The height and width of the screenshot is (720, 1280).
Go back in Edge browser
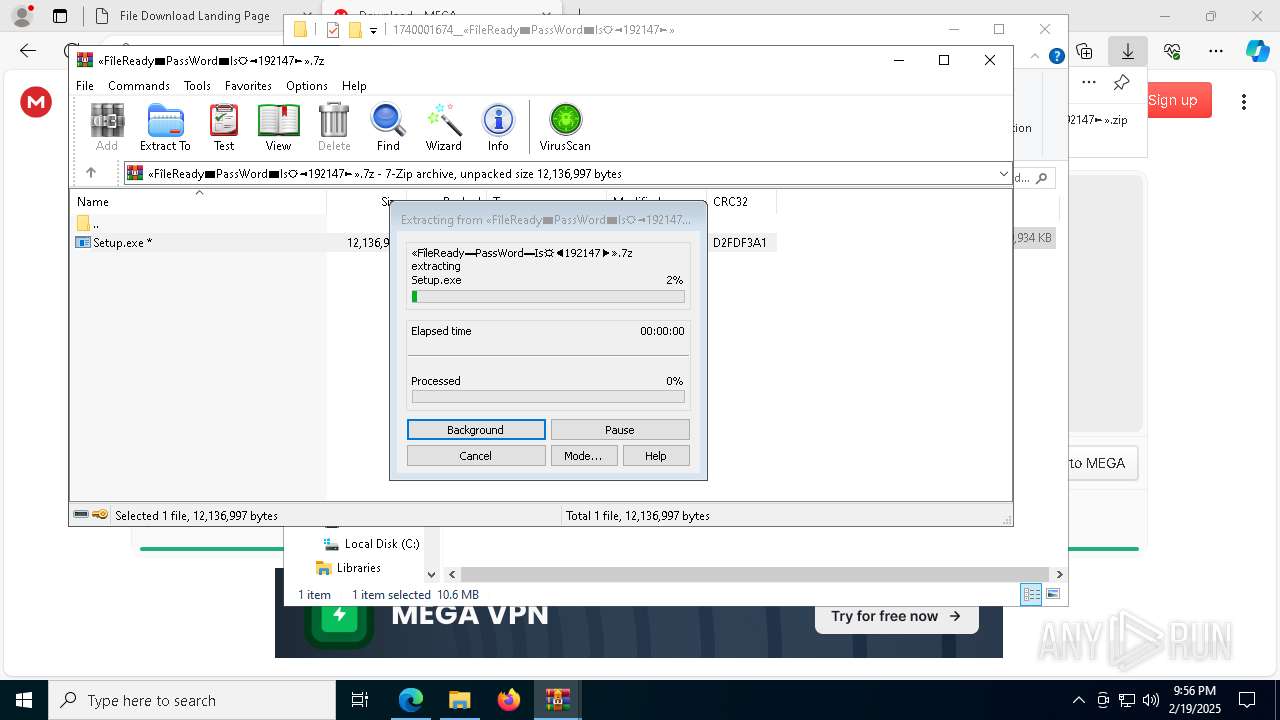pos(28,50)
